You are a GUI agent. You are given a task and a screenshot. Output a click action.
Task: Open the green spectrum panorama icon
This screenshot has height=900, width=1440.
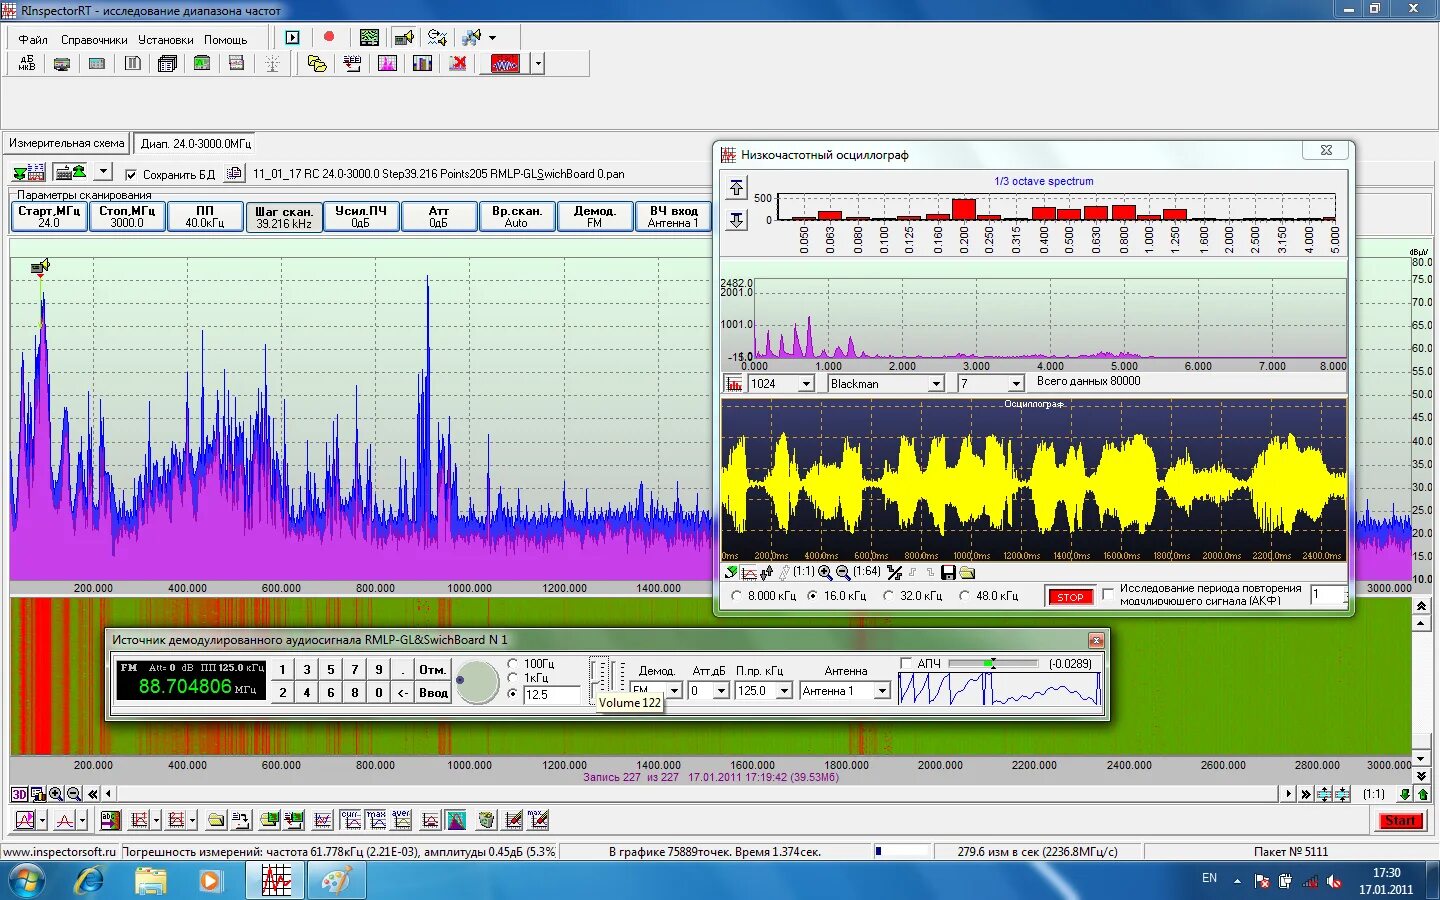[369, 38]
